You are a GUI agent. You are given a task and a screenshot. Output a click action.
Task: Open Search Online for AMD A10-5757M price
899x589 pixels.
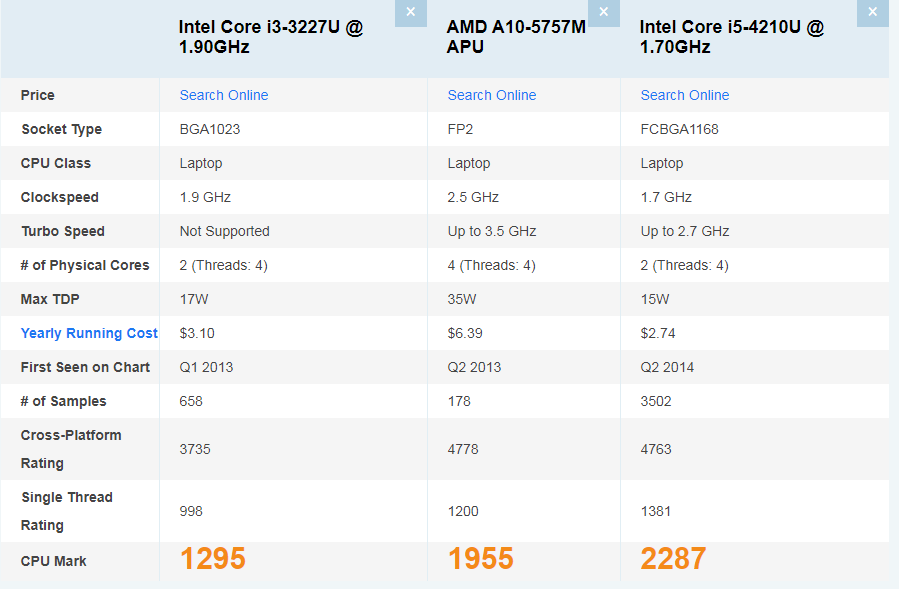tap(492, 95)
